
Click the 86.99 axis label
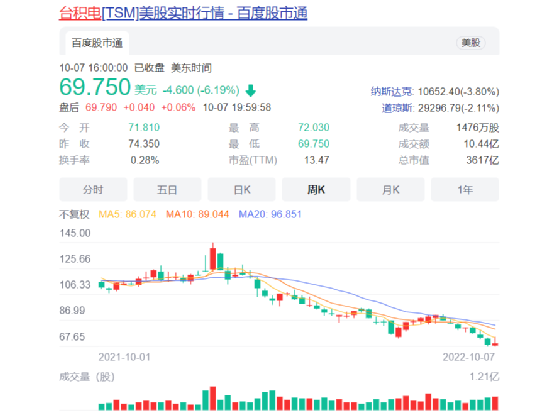pos(72,310)
